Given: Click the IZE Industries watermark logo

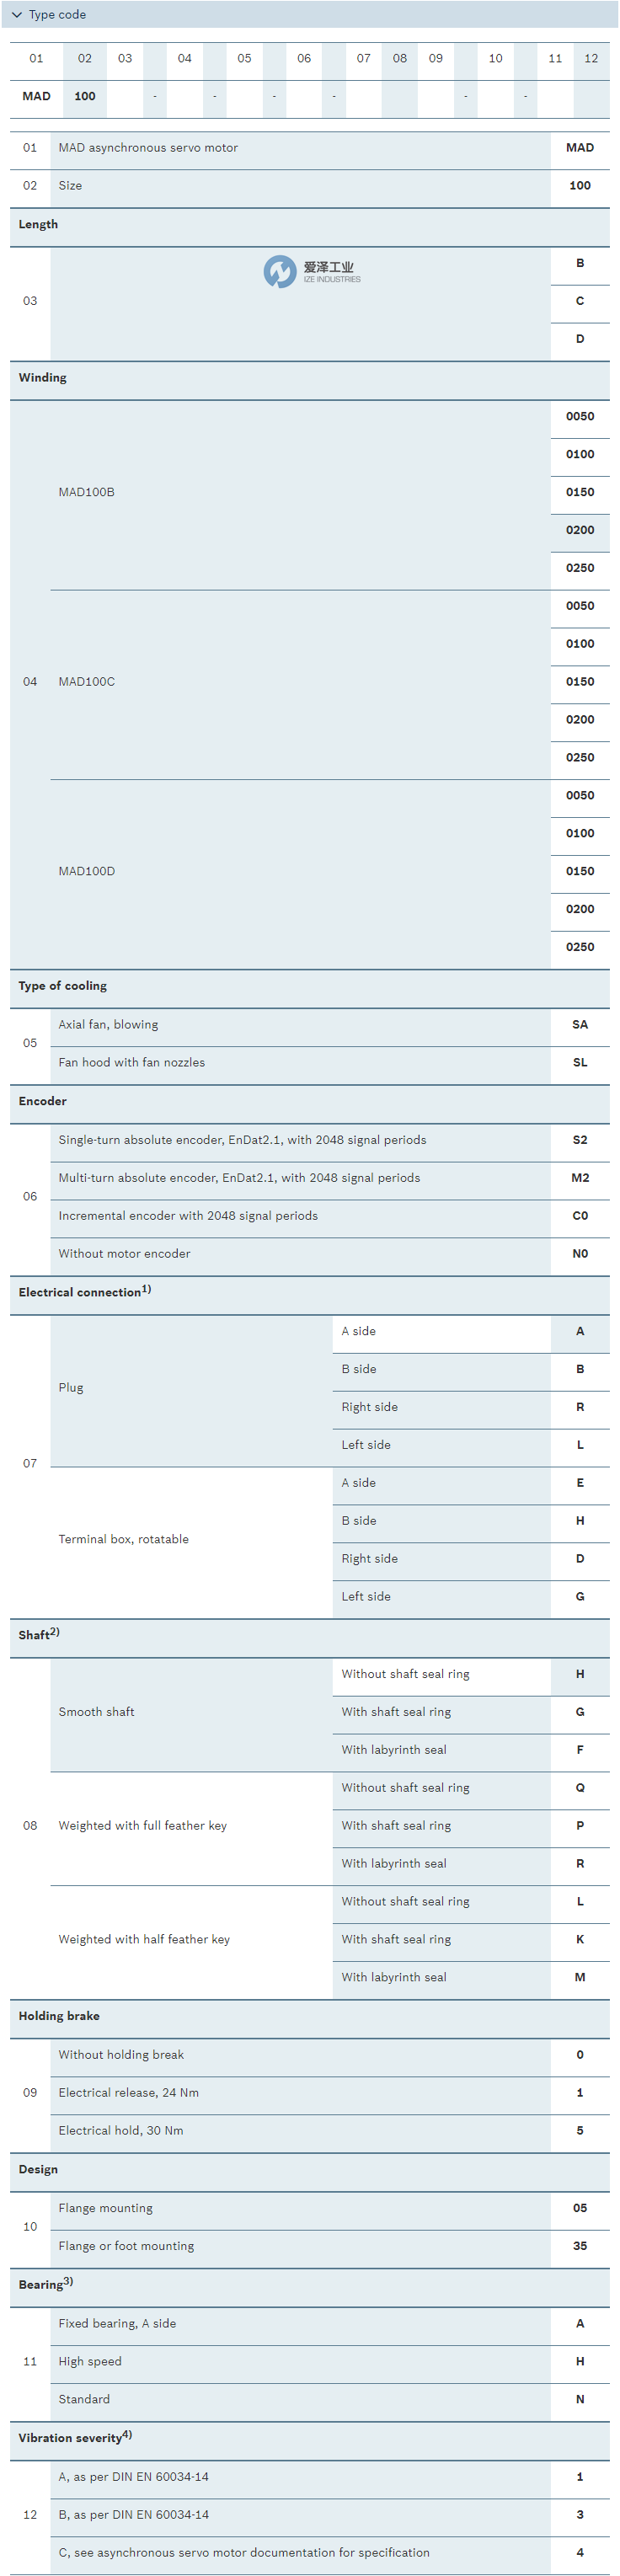Looking at the screenshot, I should (x=312, y=271).
